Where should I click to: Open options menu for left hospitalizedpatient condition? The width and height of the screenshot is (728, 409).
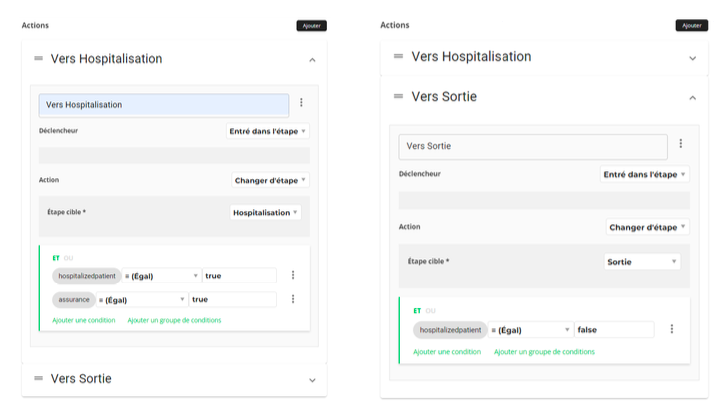tap(293, 275)
